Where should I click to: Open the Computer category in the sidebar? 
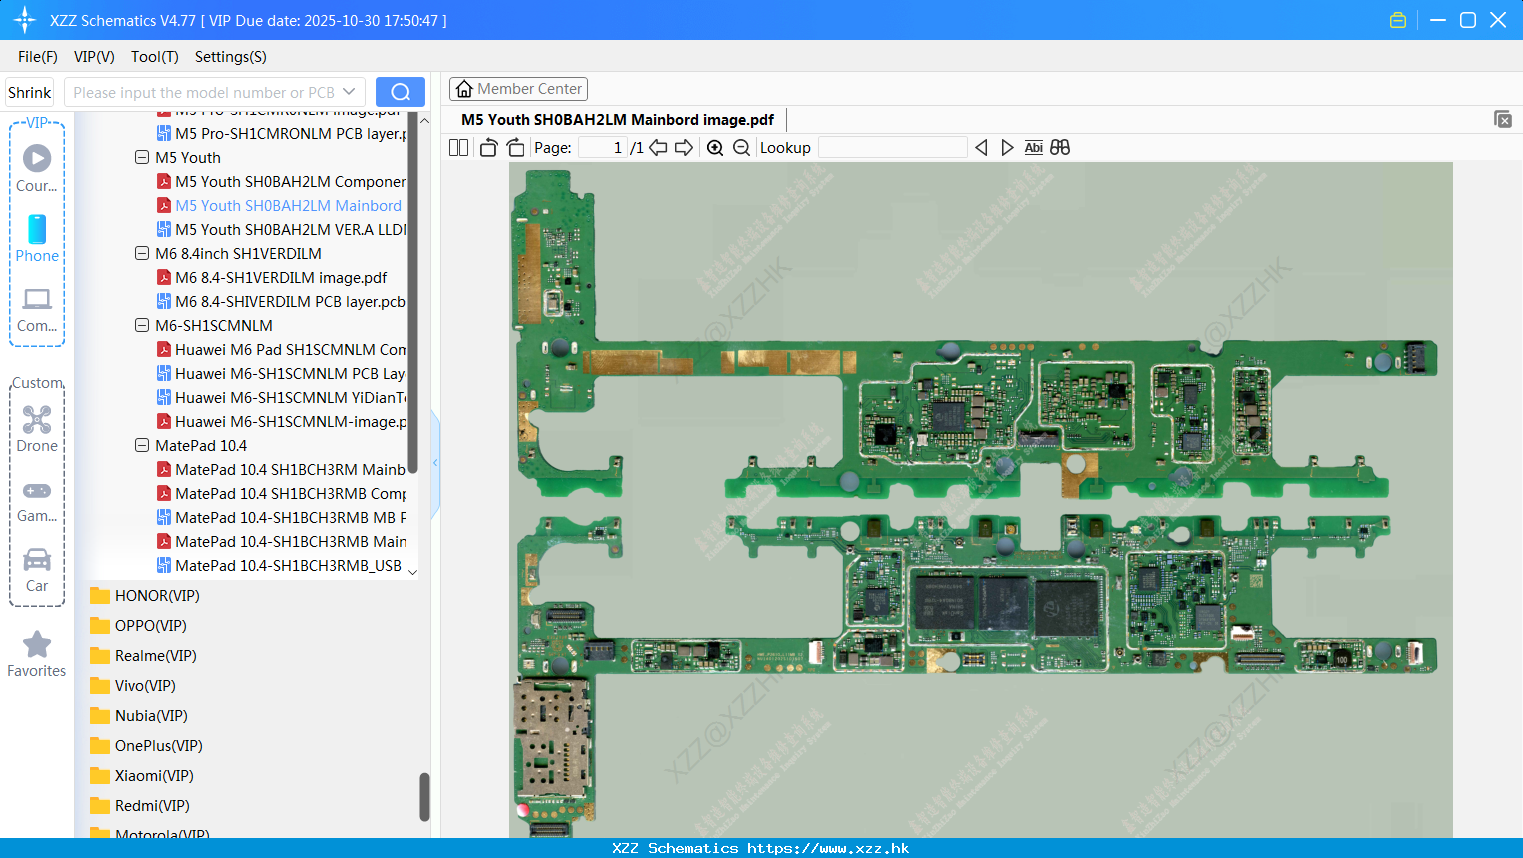coord(37,309)
